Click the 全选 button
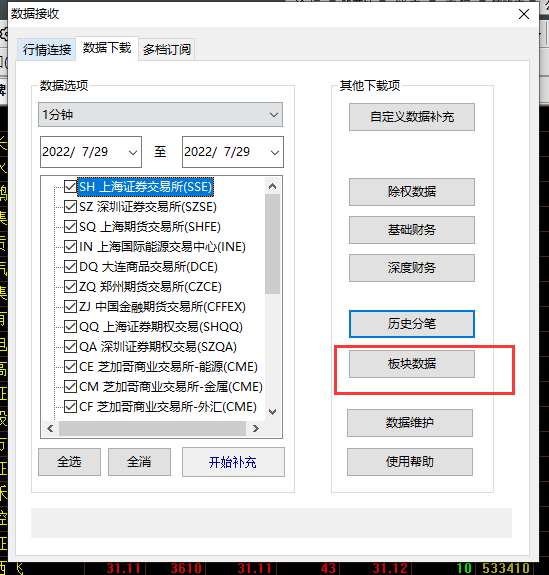549x575 pixels. [69, 462]
